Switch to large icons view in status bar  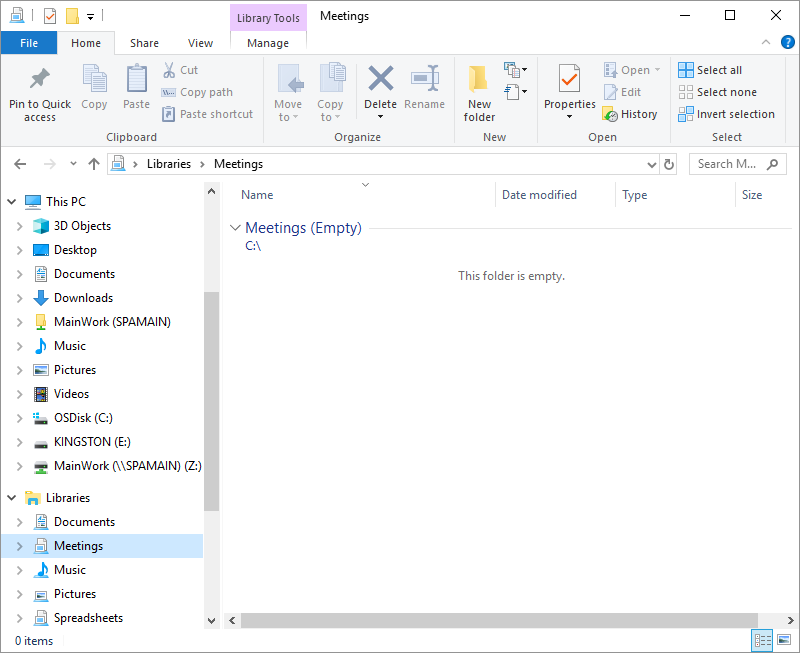tap(784, 640)
